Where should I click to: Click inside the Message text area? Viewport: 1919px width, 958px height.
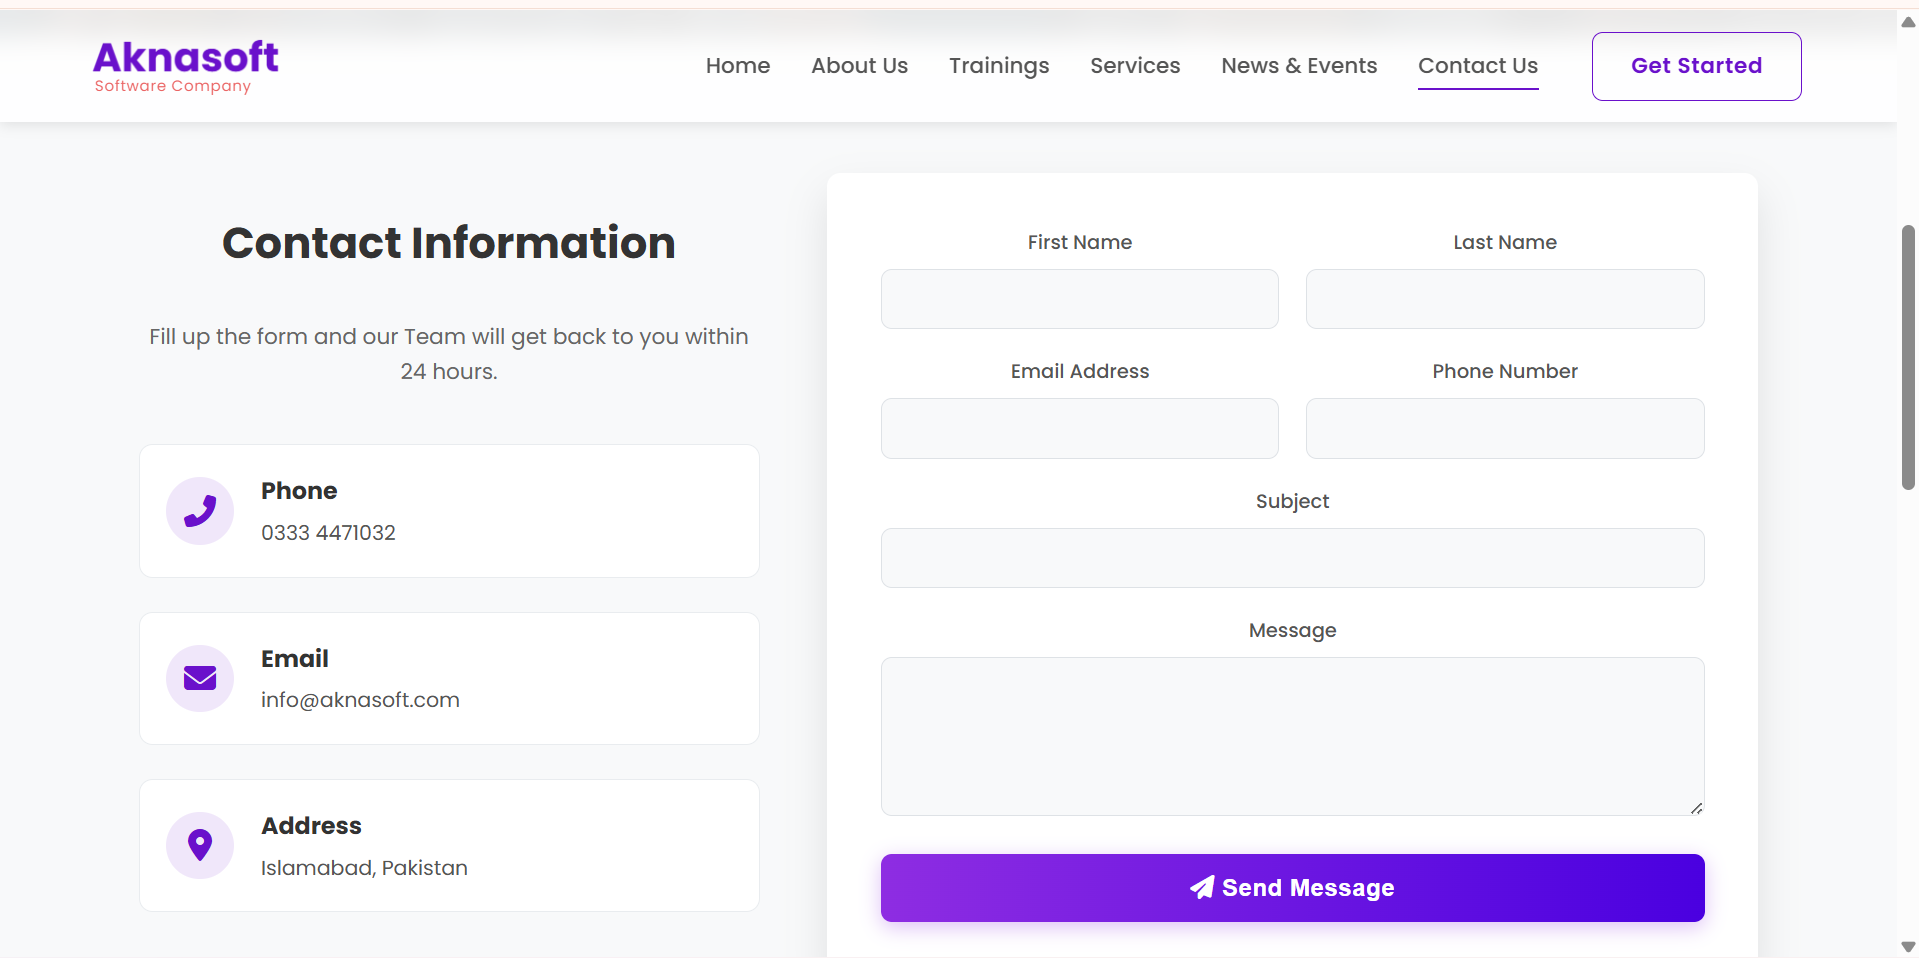pyautogui.click(x=1292, y=735)
